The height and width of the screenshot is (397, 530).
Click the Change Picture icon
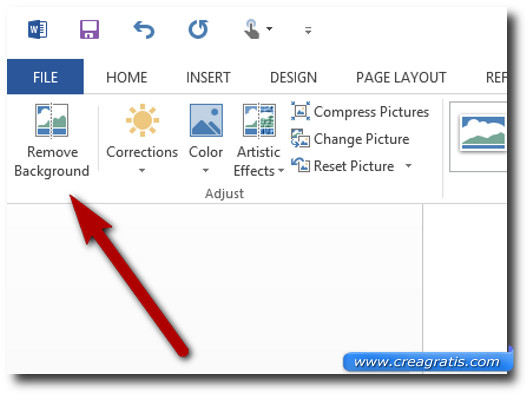click(x=300, y=138)
